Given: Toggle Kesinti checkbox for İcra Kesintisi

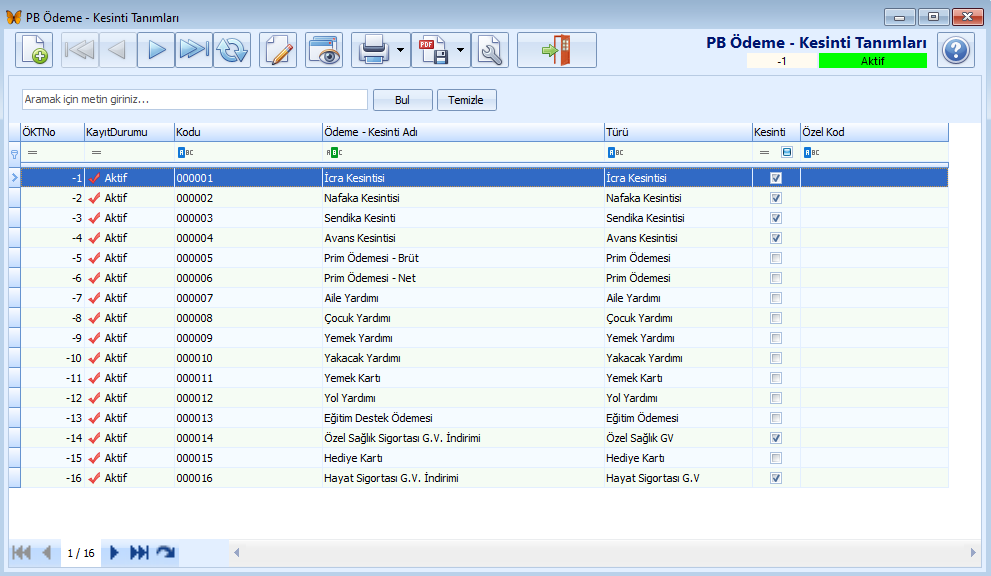Looking at the screenshot, I should coord(776,178).
